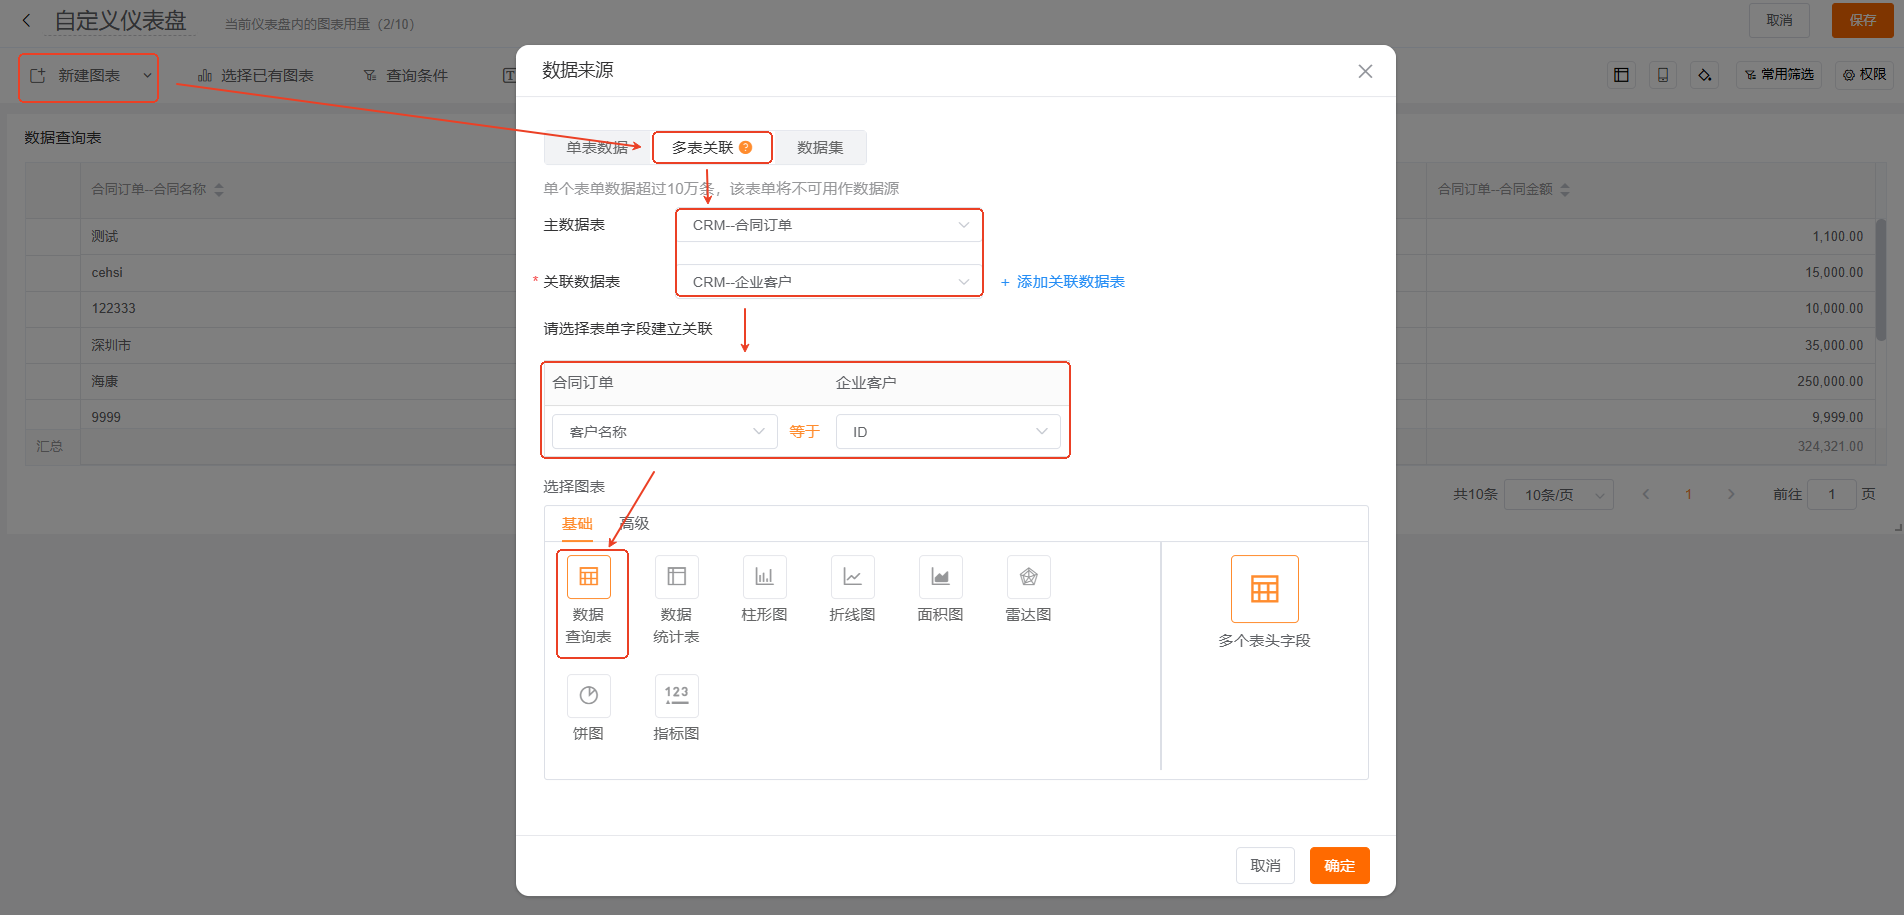Expand the ID field dropdown

tap(947, 432)
